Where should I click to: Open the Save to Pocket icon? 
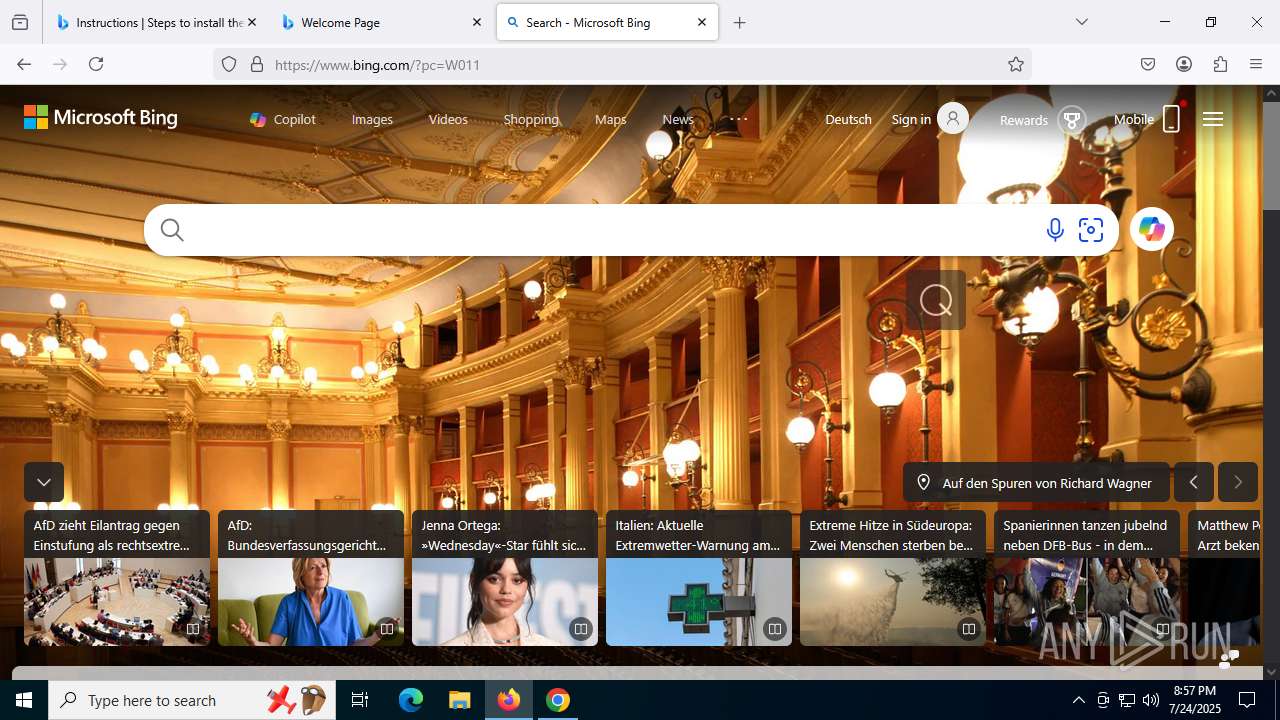1148,64
